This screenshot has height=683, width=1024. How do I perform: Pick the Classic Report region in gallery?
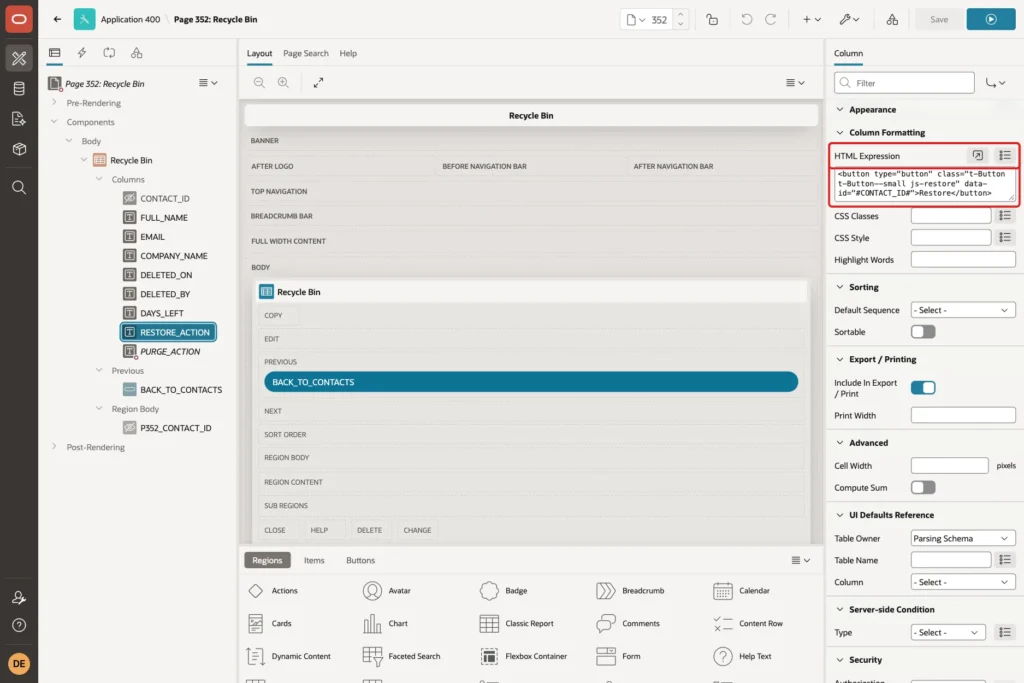[517, 624]
